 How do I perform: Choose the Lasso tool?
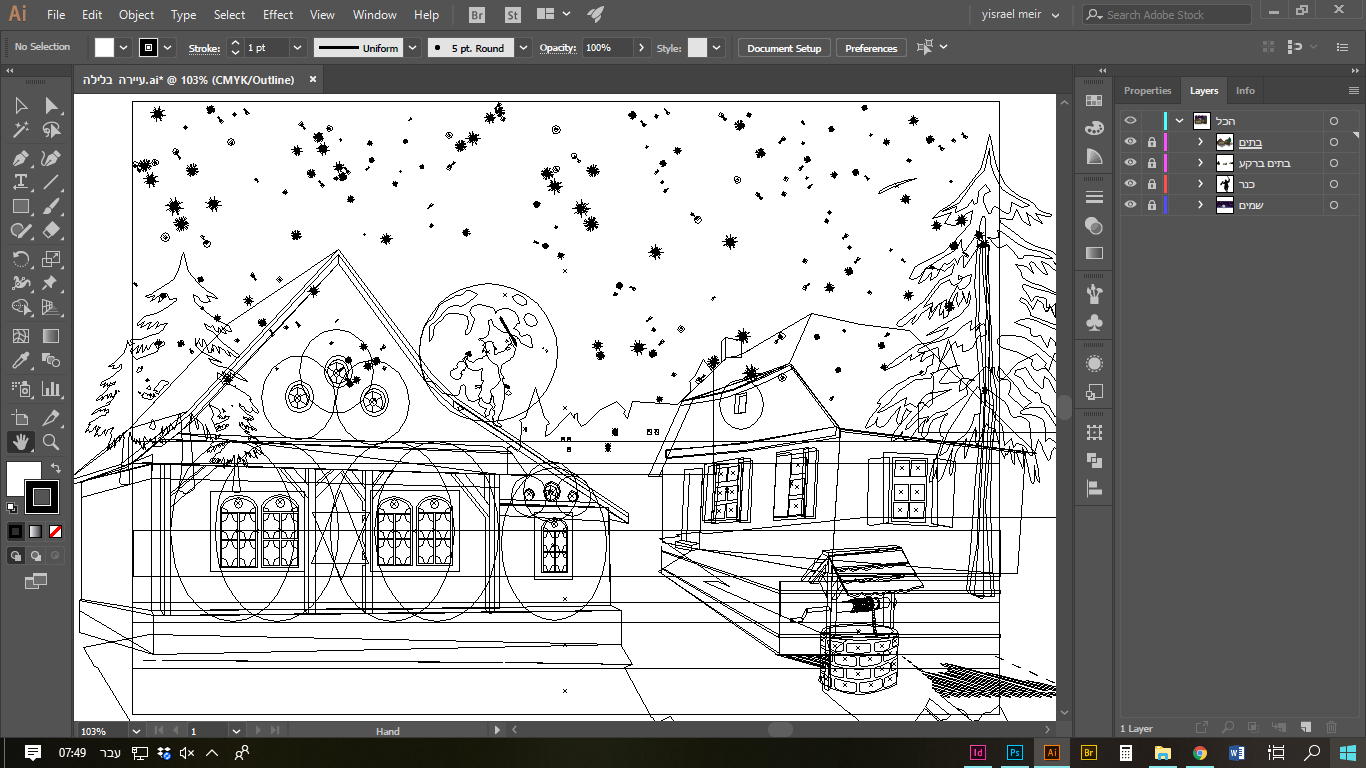[x=51, y=130]
